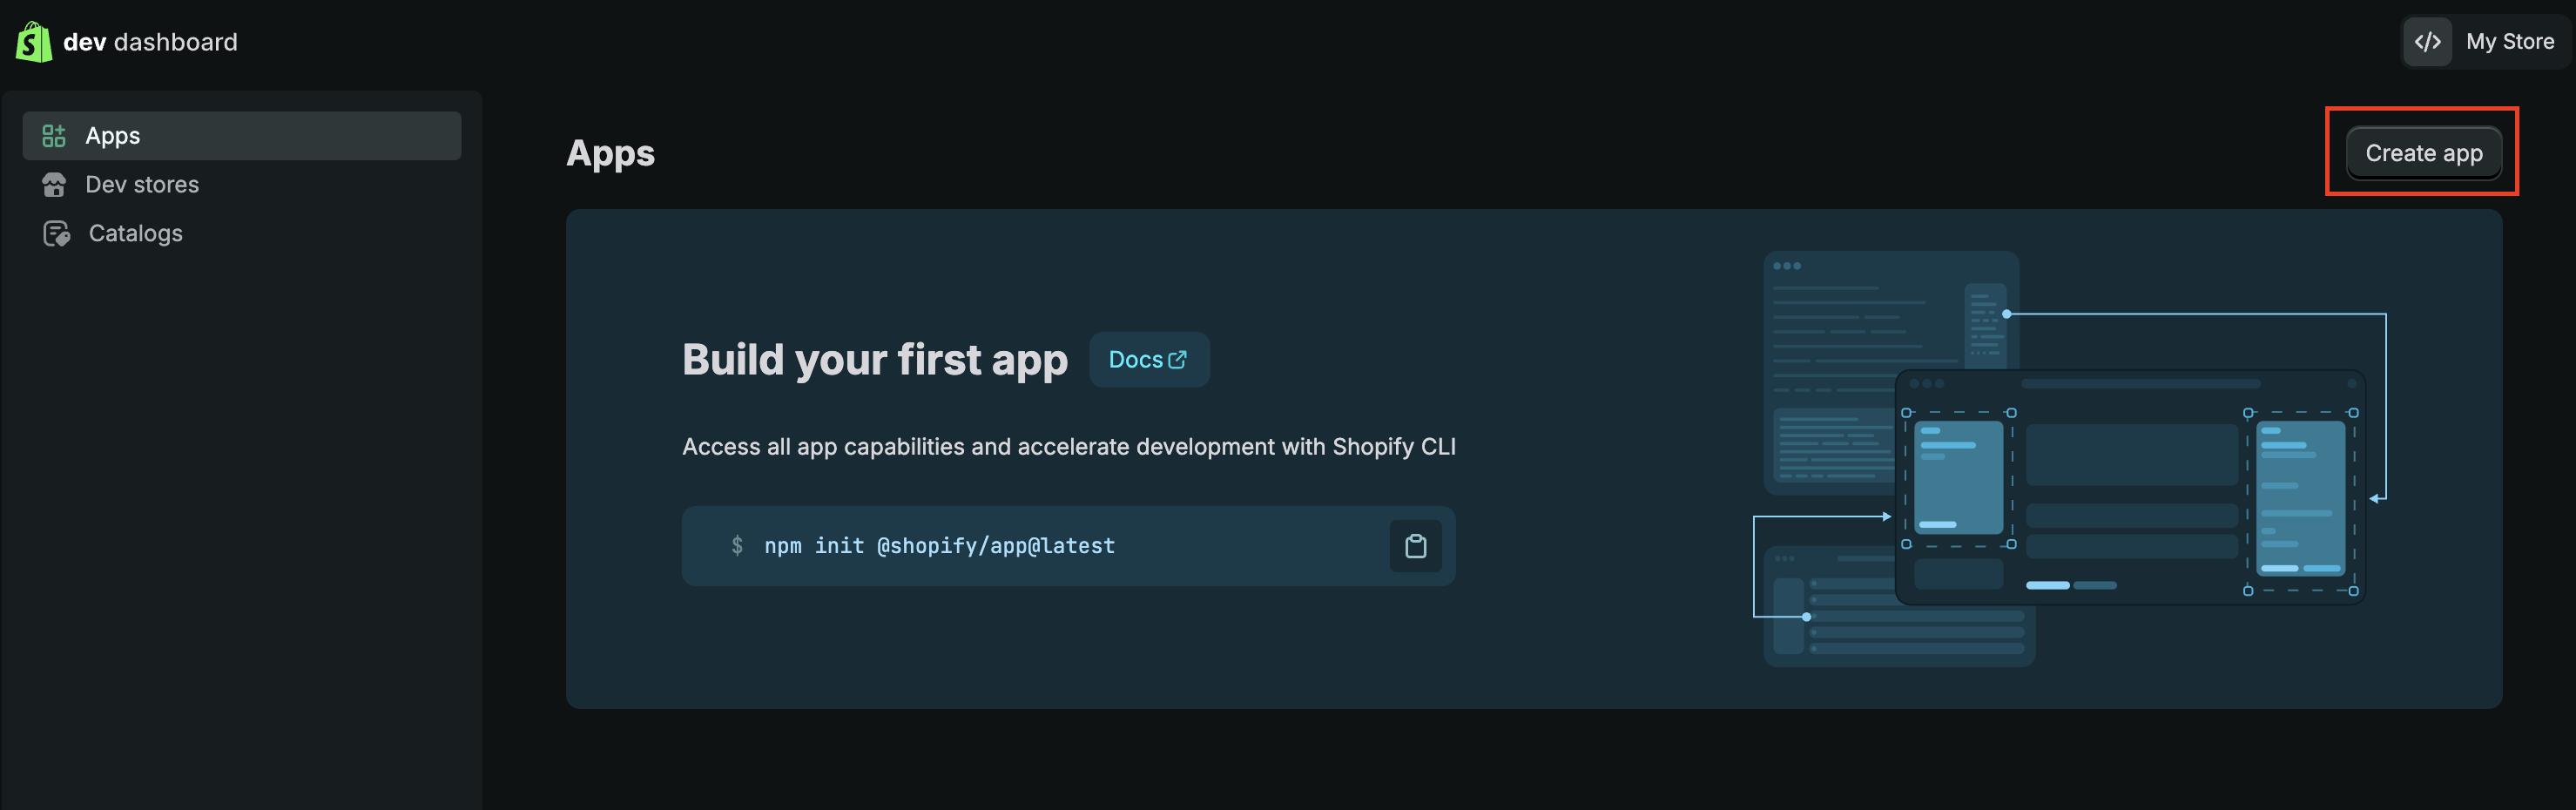This screenshot has width=2576, height=810.
Task: Click the code brackets icon beside My Store
Action: point(2427,42)
